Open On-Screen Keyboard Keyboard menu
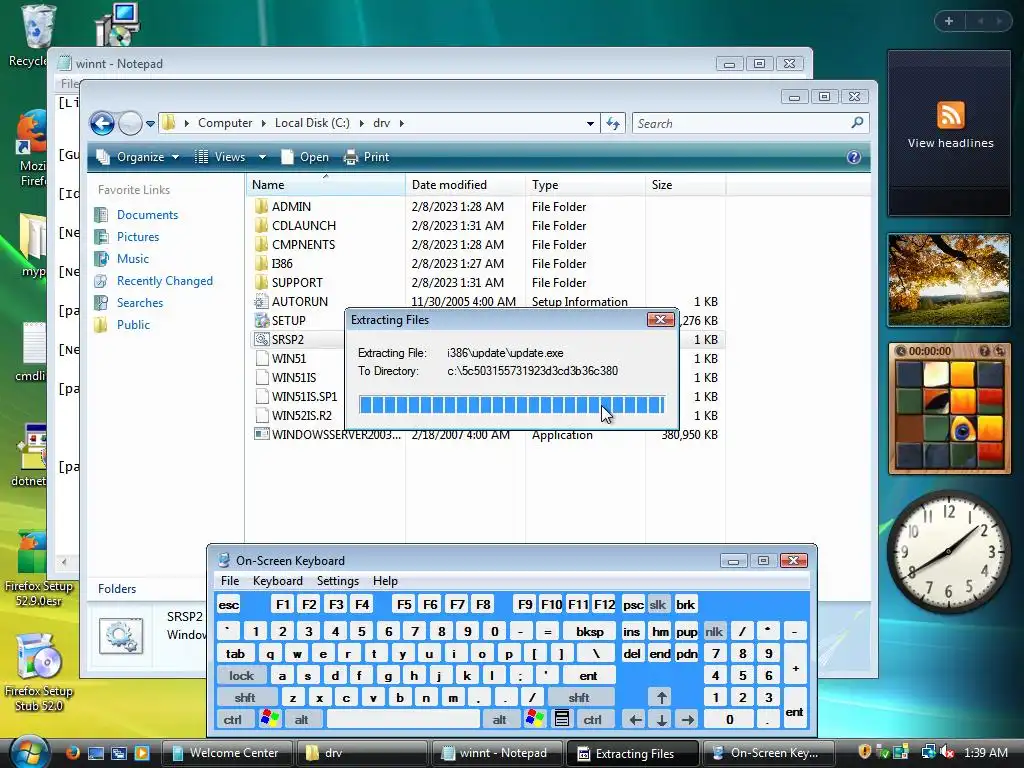Screen dimensions: 1024x768 (x=278, y=581)
